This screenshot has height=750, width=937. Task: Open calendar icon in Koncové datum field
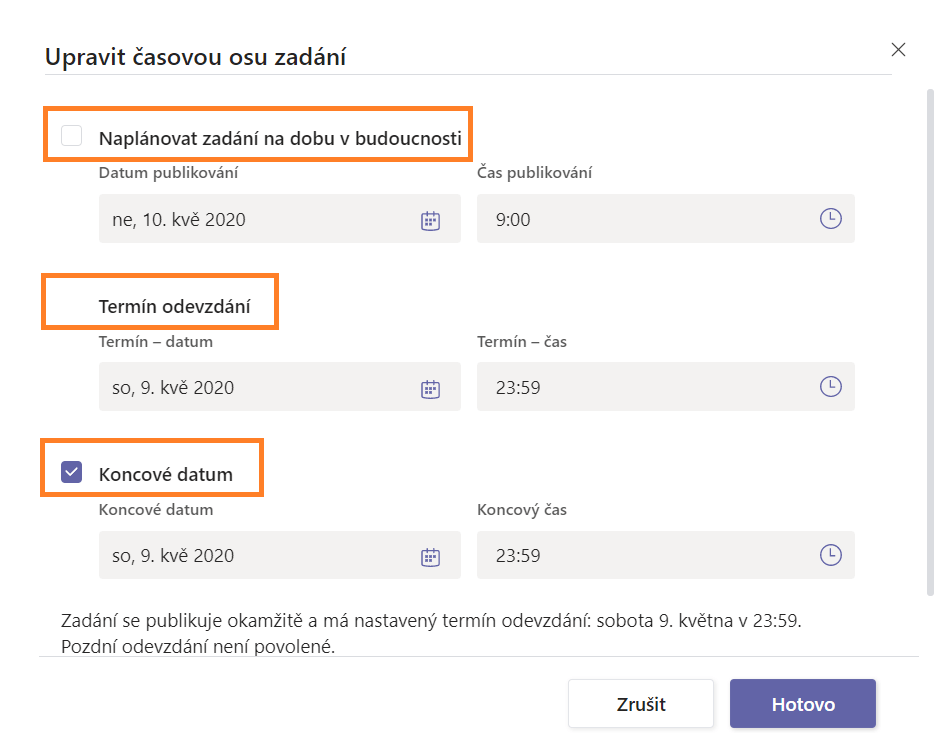coord(430,557)
